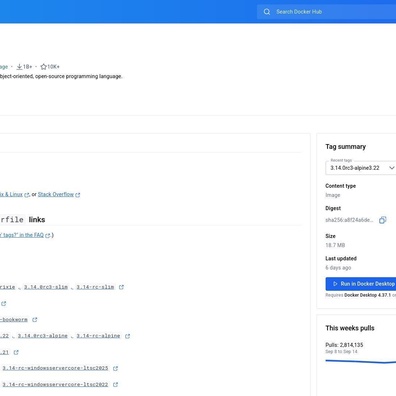Open 3.14-rc-windowsservercore-ltsc2025 tag link
Image resolution: width=396 pixels, height=396 pixels.
click(x=55, y=368)
